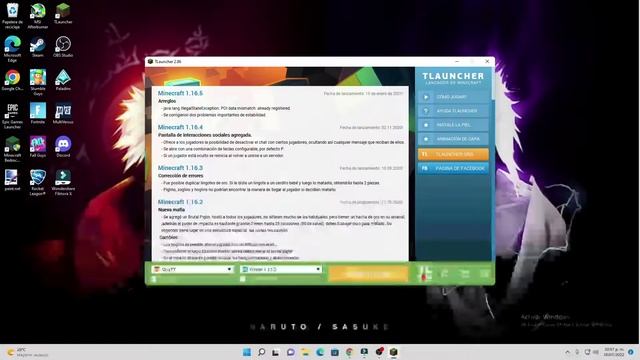Switch to TLauncher in the taskbar
The image size is (640, 360).
tap(393, 352)
